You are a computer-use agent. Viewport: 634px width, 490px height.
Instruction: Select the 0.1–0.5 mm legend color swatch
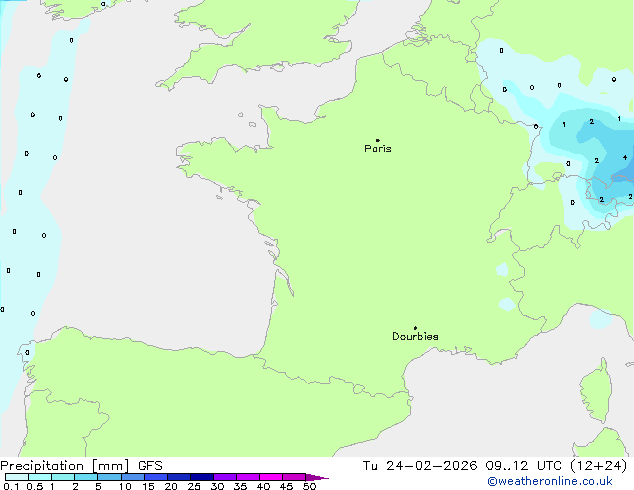point(17,477)
